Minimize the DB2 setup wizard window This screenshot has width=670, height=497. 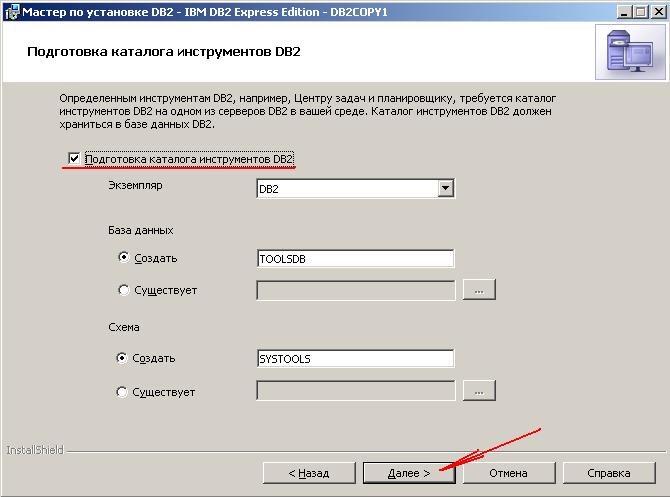pos(624,12)
